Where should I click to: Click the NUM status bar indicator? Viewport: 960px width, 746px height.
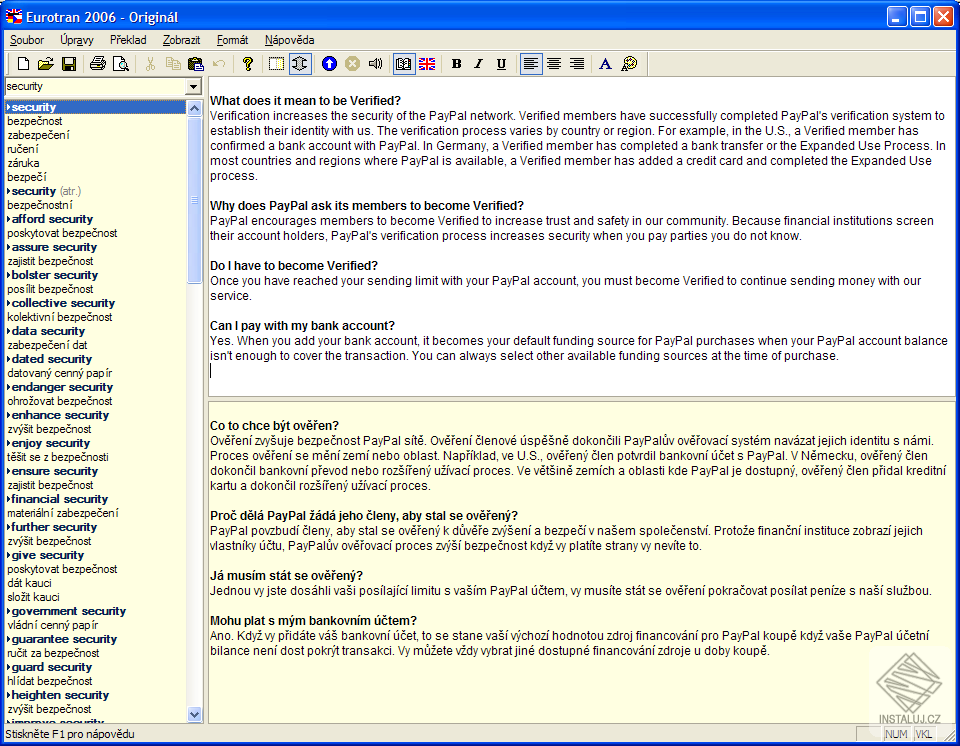[896, 734]
